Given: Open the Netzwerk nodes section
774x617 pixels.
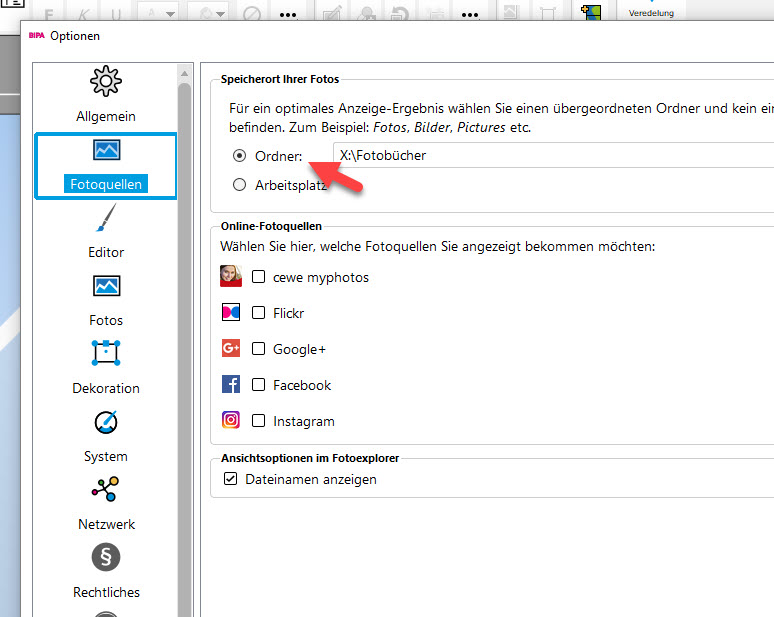Looking at the screenshot, I should coord(106,503).
